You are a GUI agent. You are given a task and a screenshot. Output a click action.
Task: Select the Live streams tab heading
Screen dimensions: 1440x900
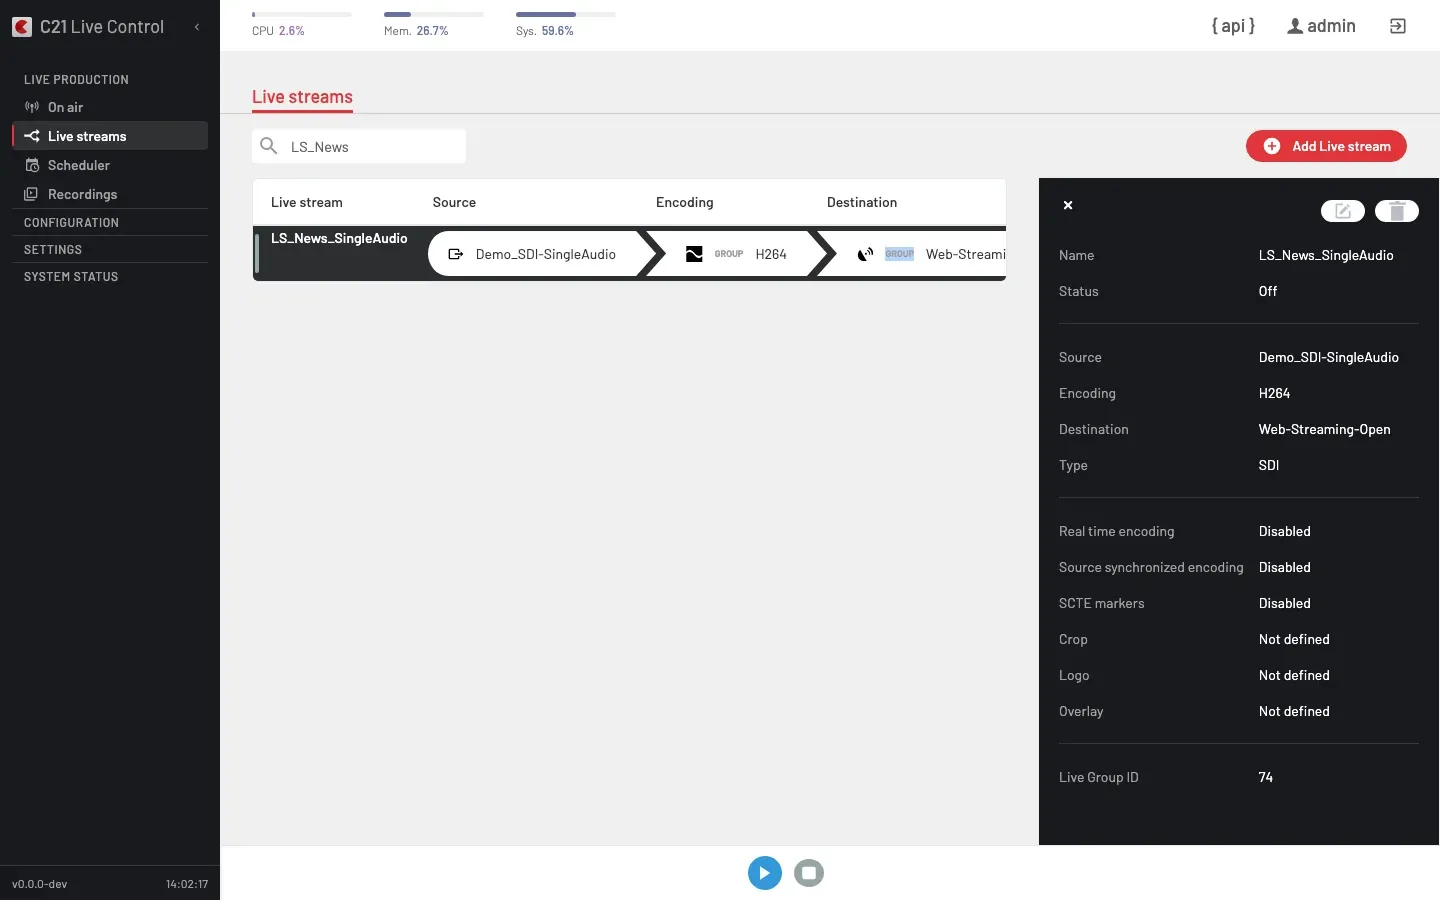(x=302, y=97)
